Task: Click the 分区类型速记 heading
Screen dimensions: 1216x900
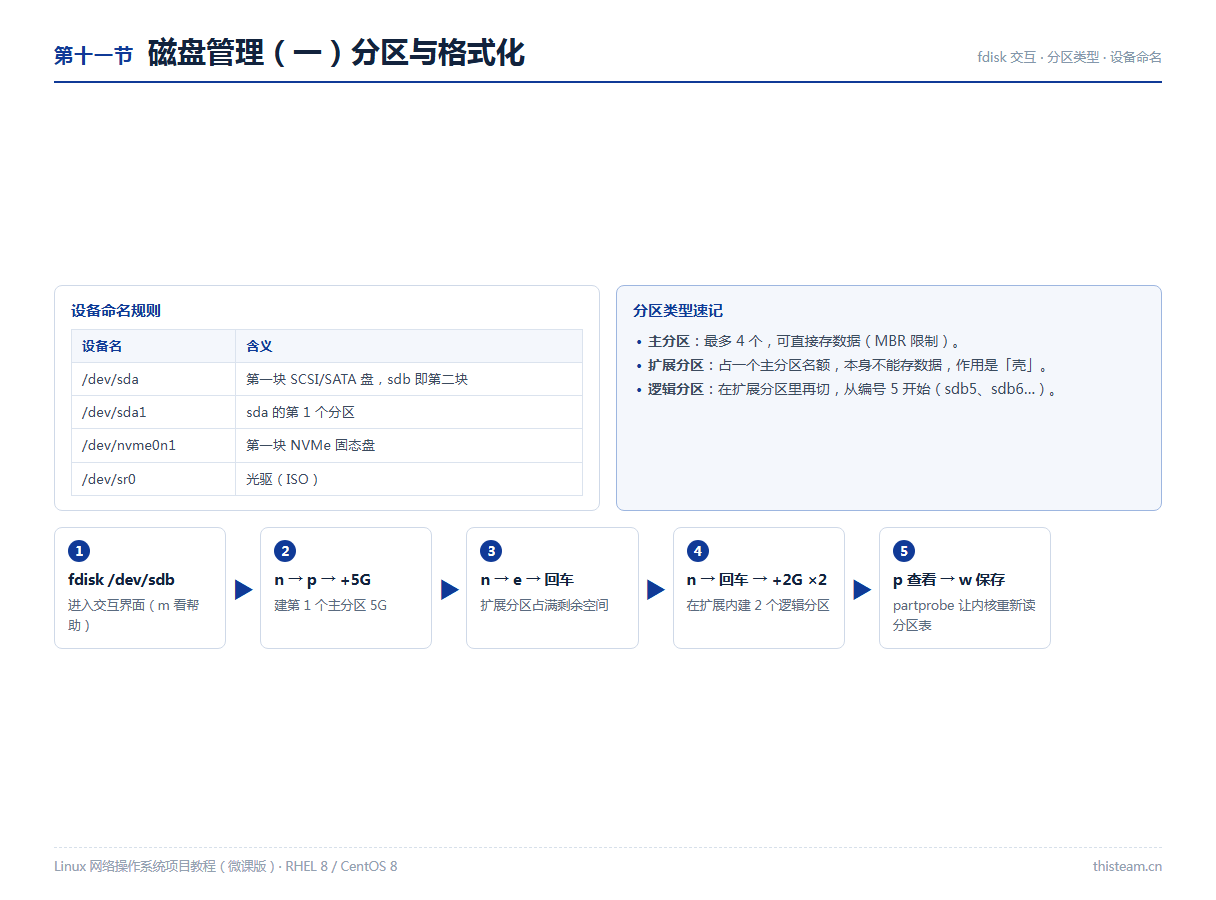Action: tap(677, 310)
